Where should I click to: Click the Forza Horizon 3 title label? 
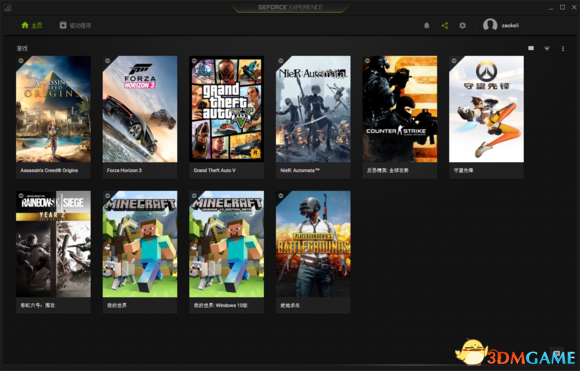point(124,171)
